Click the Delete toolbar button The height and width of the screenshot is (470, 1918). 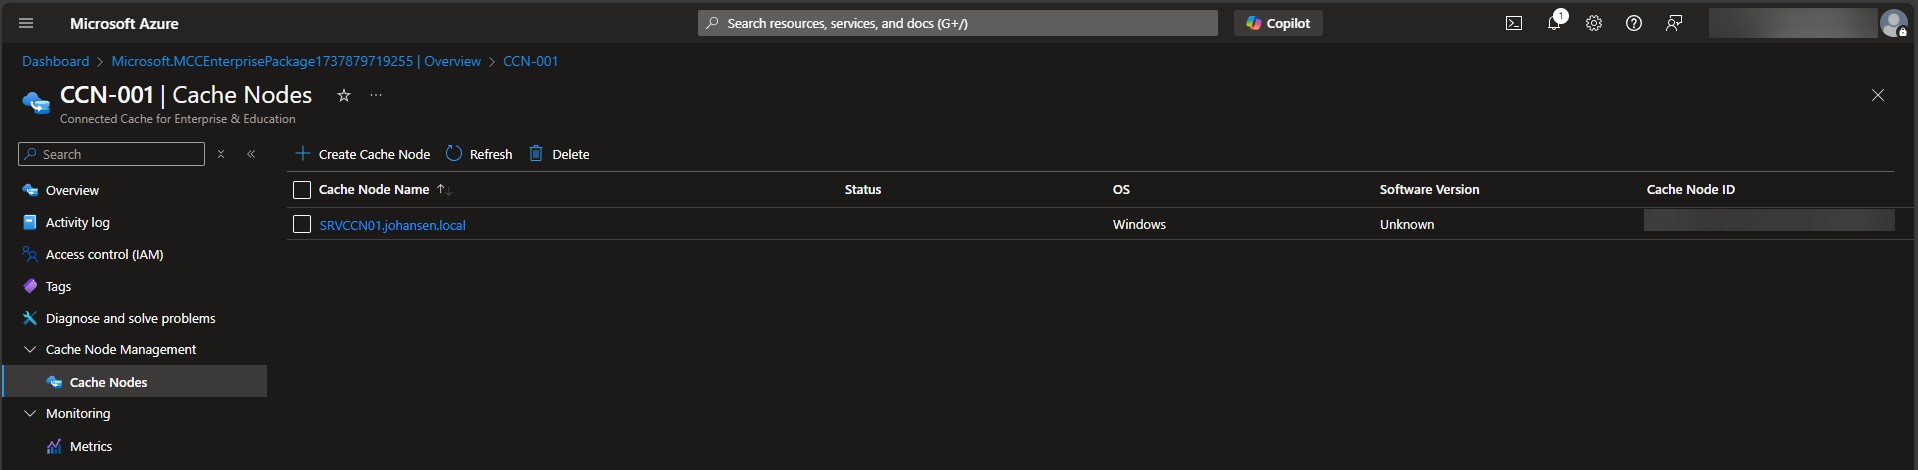(x=559, y=154)
